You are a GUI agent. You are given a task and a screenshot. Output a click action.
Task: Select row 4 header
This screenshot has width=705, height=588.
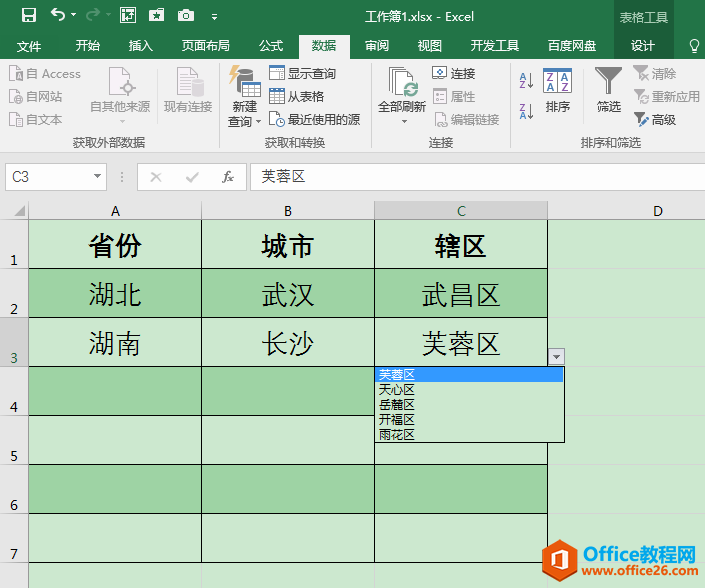14,391
